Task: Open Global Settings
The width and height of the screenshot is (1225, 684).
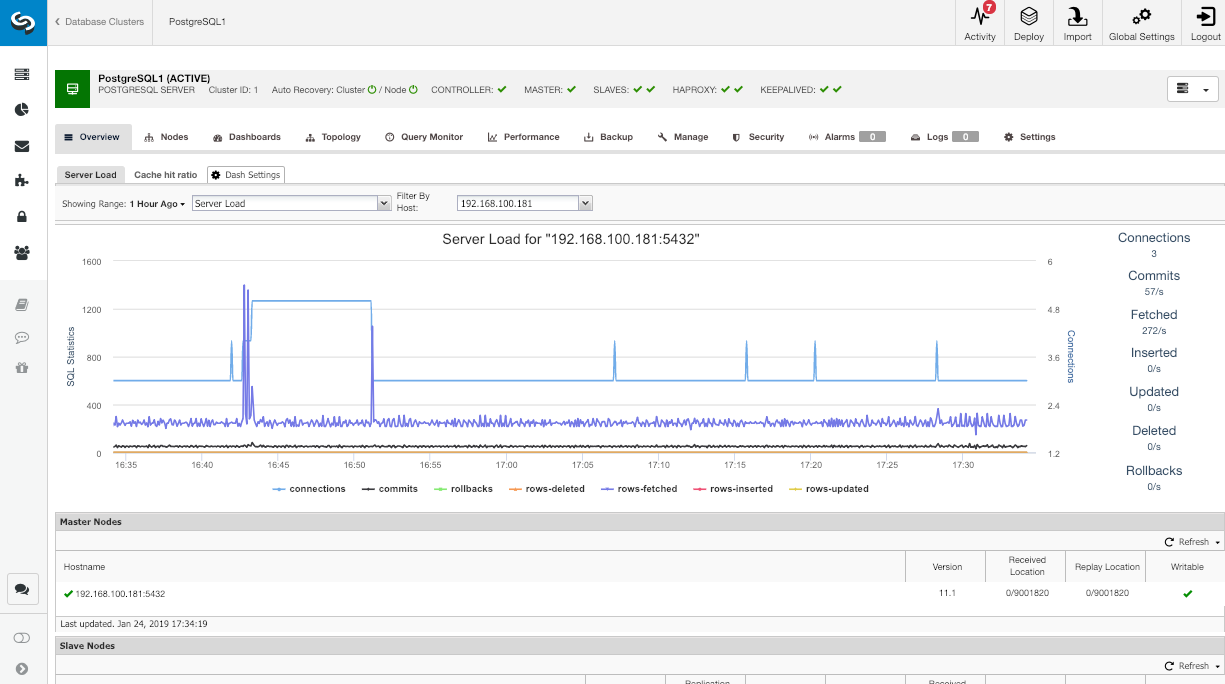Action: tap(1141, 23)
